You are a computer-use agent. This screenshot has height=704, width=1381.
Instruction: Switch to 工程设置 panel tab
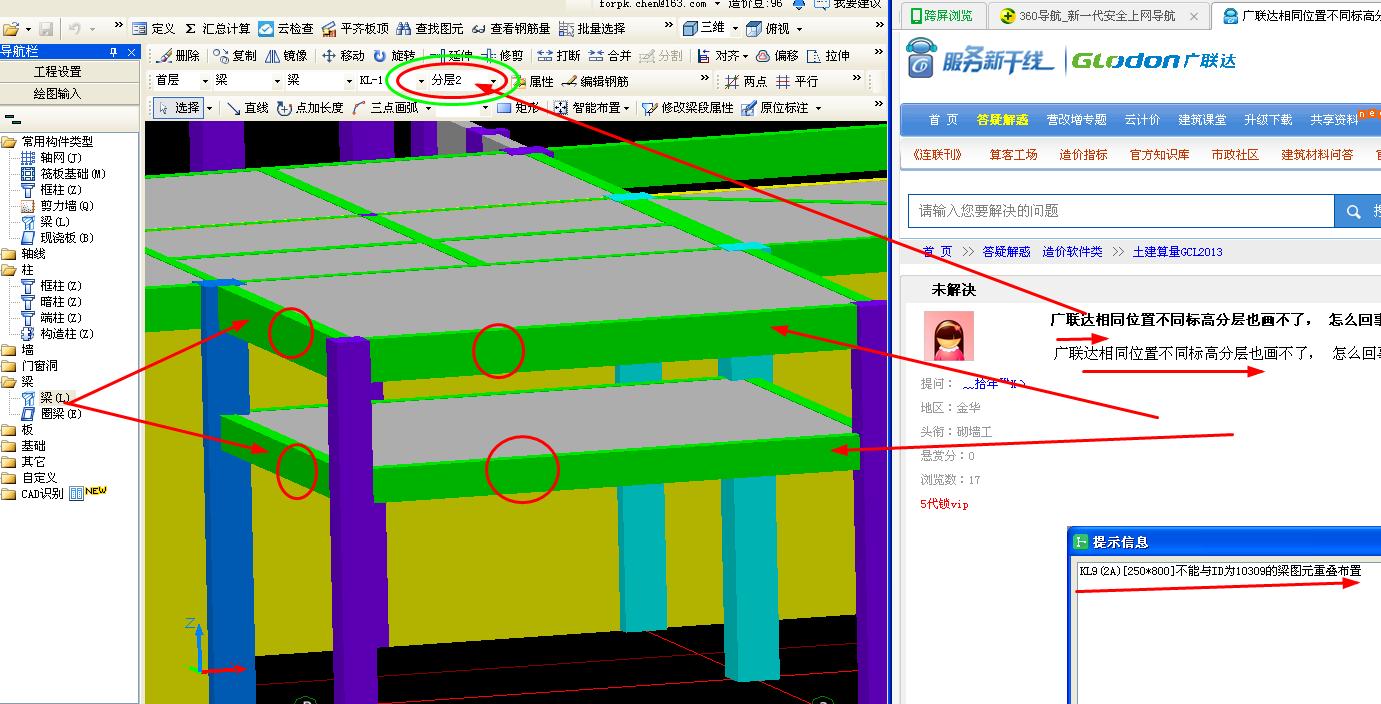58,72
